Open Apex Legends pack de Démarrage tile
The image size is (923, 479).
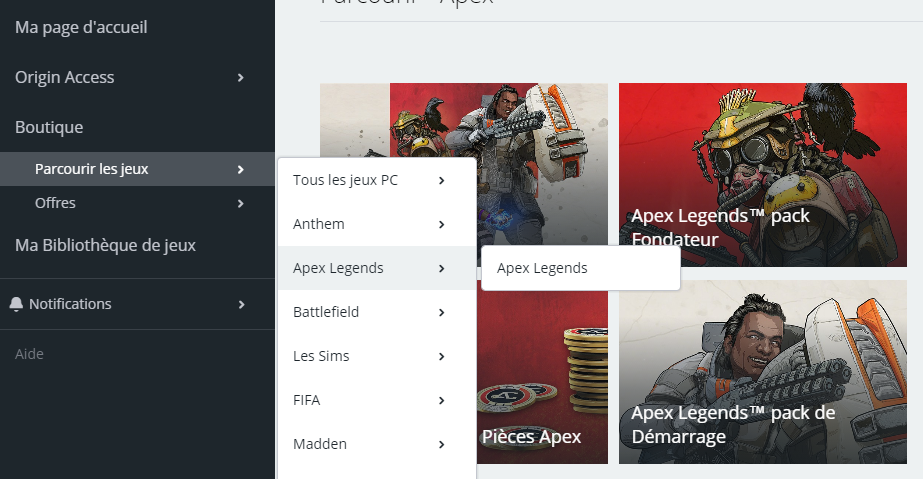tap(763, 372)
